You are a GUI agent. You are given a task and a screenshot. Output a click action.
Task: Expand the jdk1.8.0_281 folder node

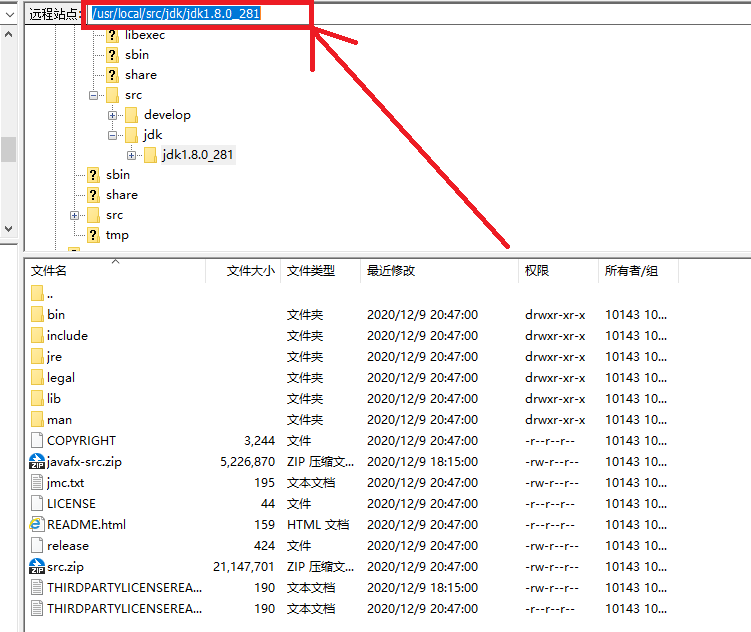pos(131,155)
